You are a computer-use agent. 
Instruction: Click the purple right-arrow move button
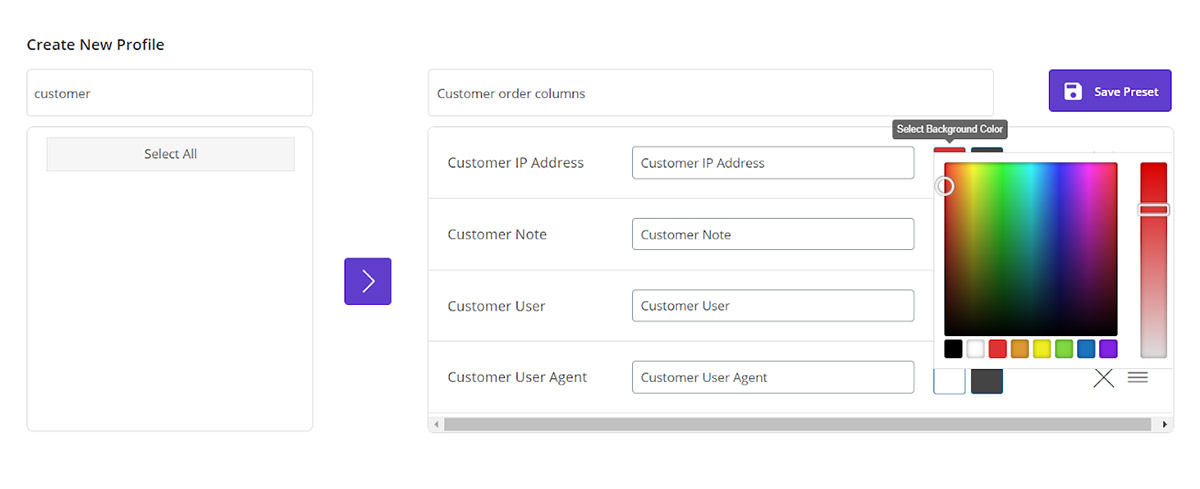point(367,281)
